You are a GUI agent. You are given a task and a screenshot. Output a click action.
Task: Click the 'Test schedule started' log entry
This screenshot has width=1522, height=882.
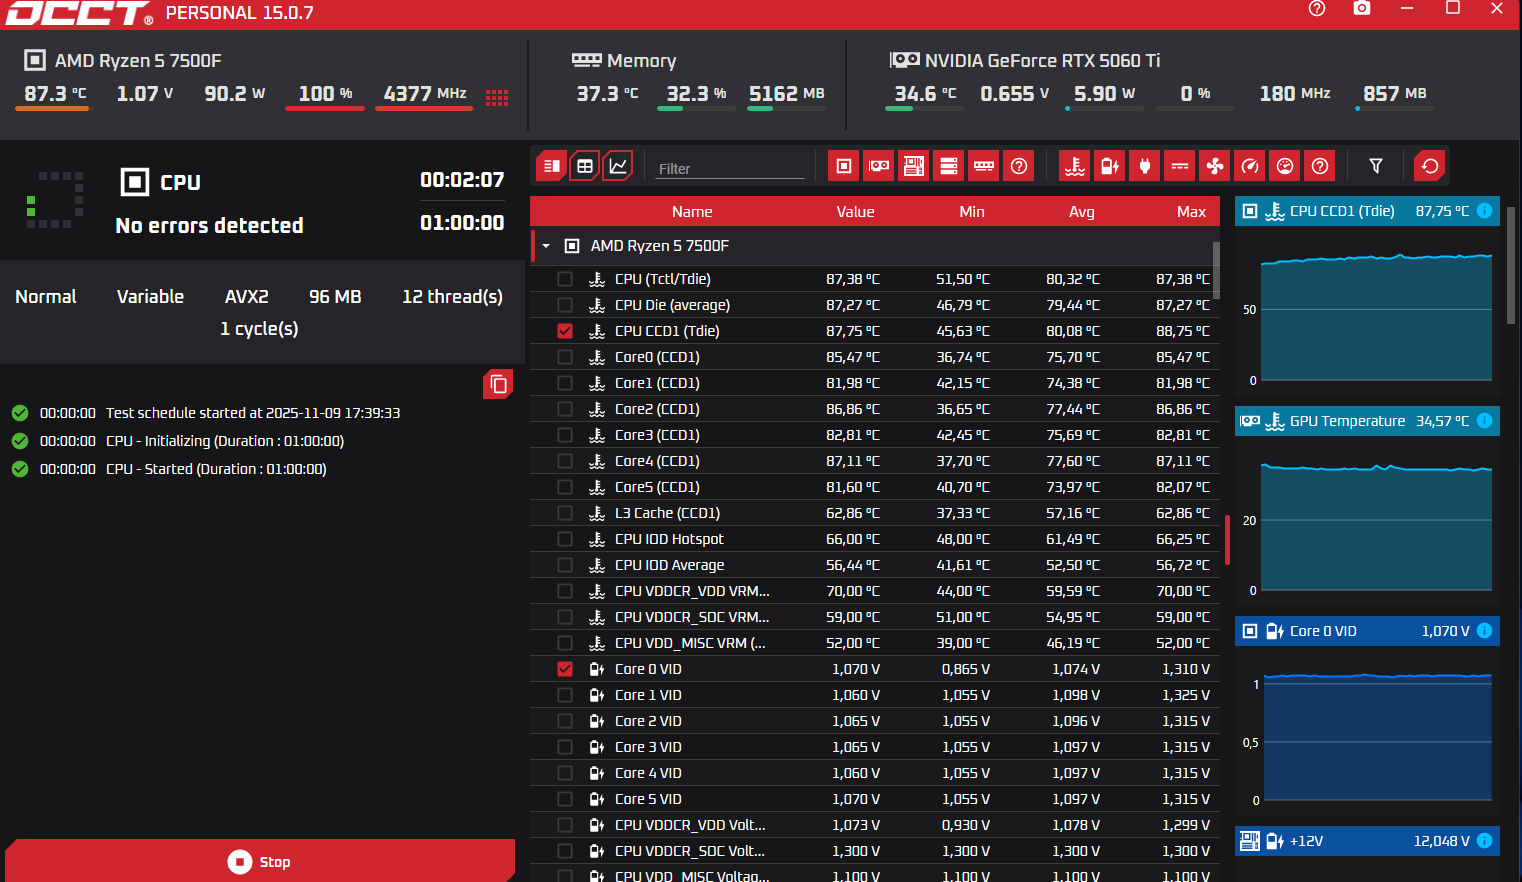coord(253,413)
